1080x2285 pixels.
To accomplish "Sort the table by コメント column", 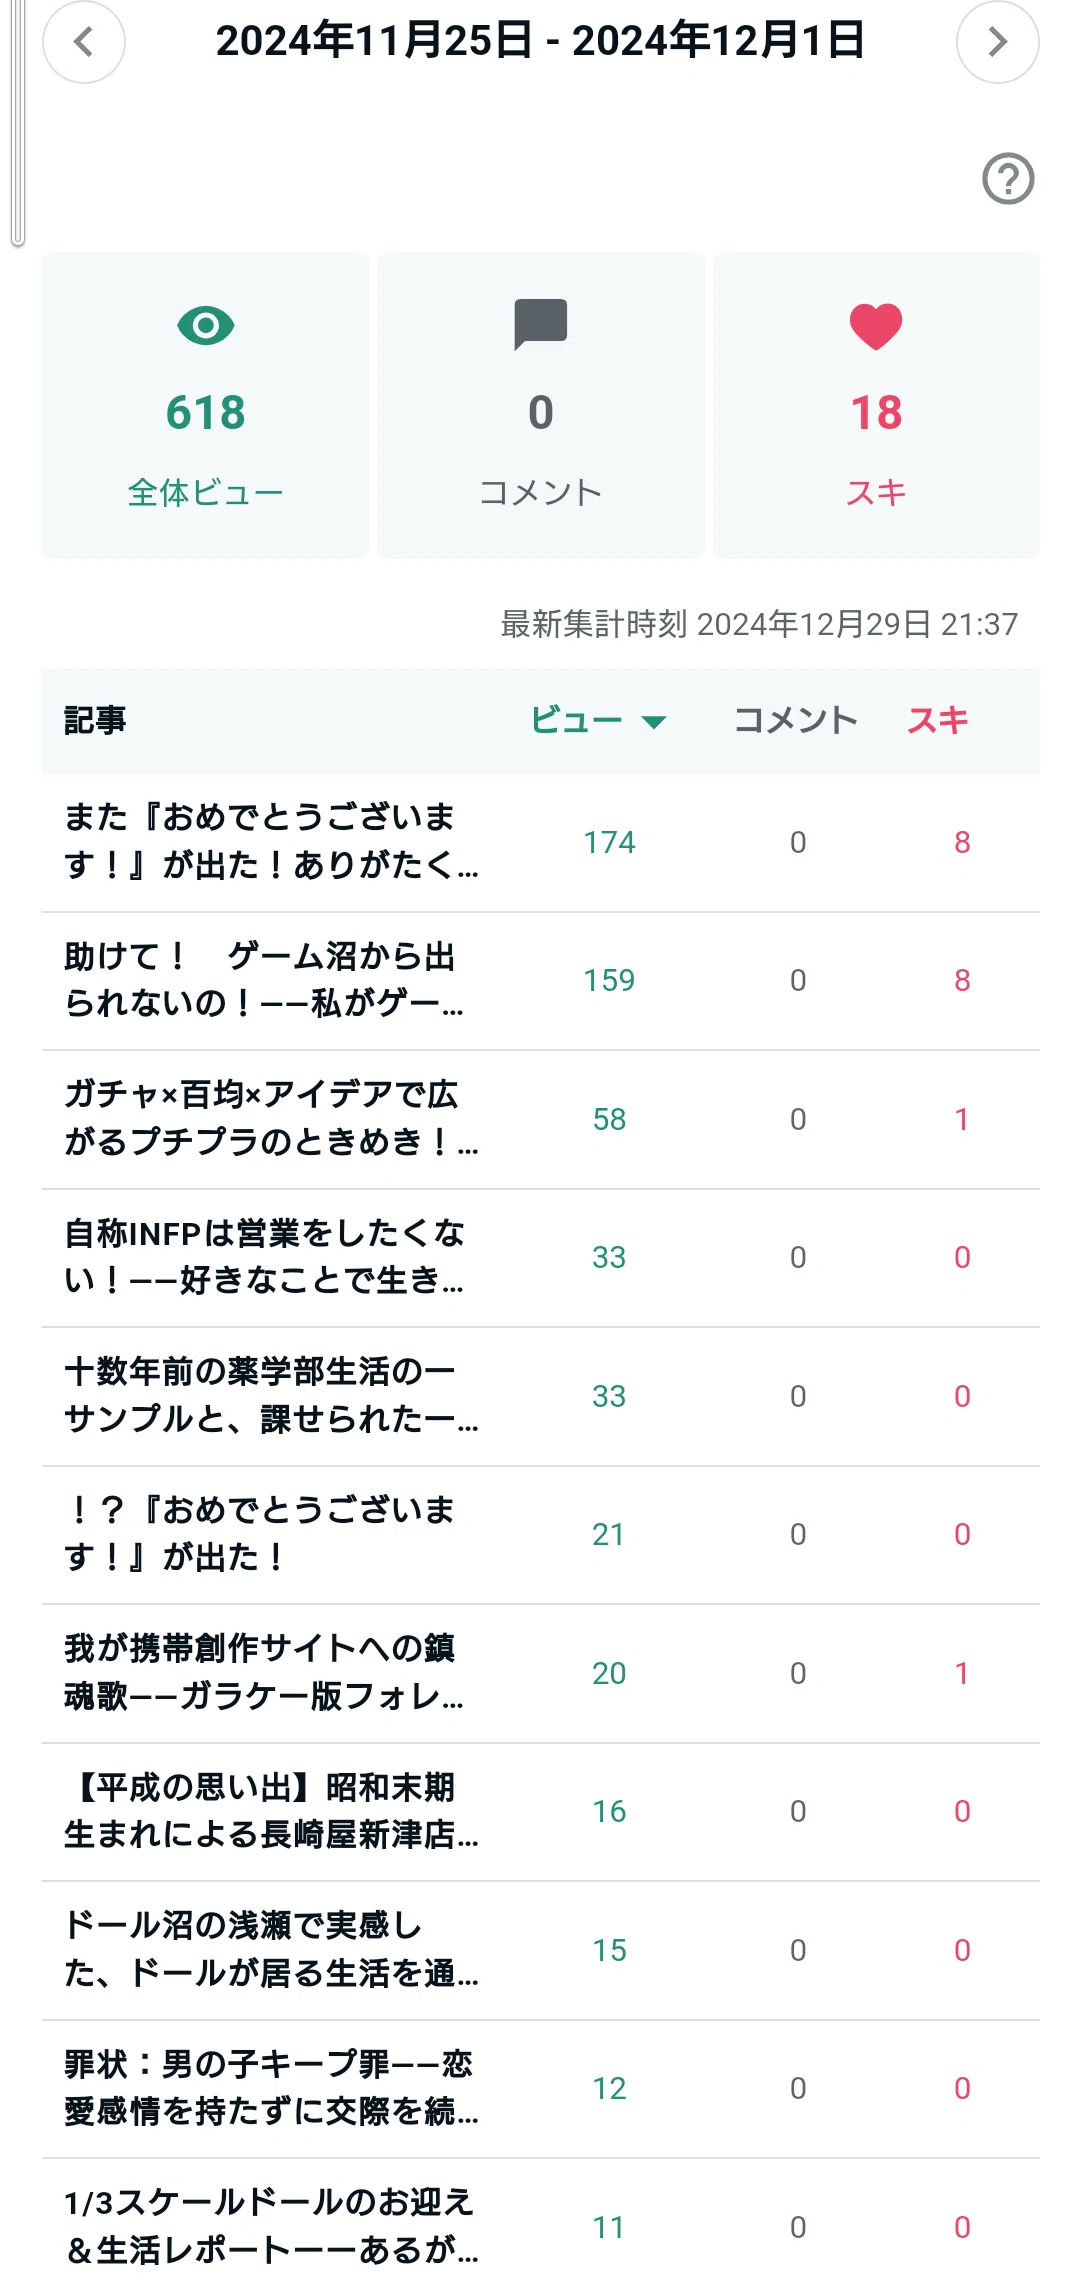I will tap(796, 720).
